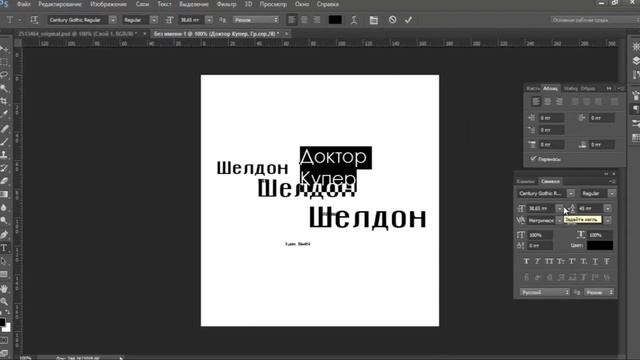Image resolution: width=640 pixels, height=360 pixels.
Task: Center text in options bar
Action: pos(304,20)
